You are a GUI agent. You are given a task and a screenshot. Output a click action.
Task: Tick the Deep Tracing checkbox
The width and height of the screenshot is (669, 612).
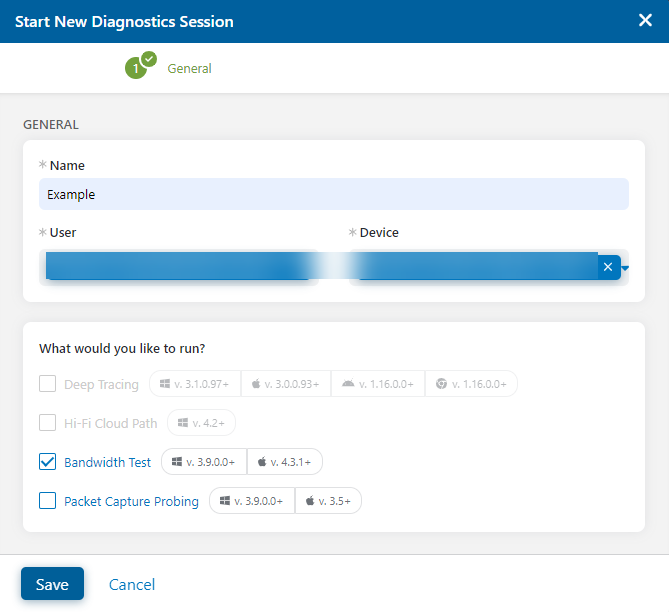pyautogui.click(x=47, y=384)
